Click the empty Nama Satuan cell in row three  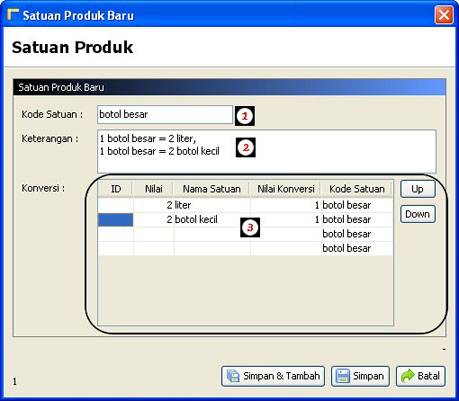212,234
